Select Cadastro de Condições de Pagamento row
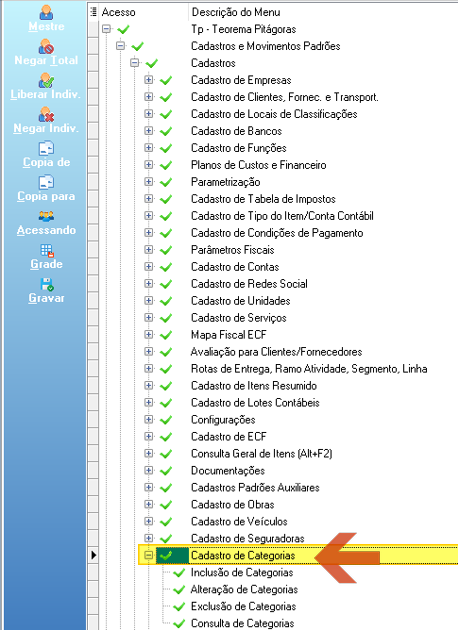Viewport: 458px width, 630px height. click(277, 233)
